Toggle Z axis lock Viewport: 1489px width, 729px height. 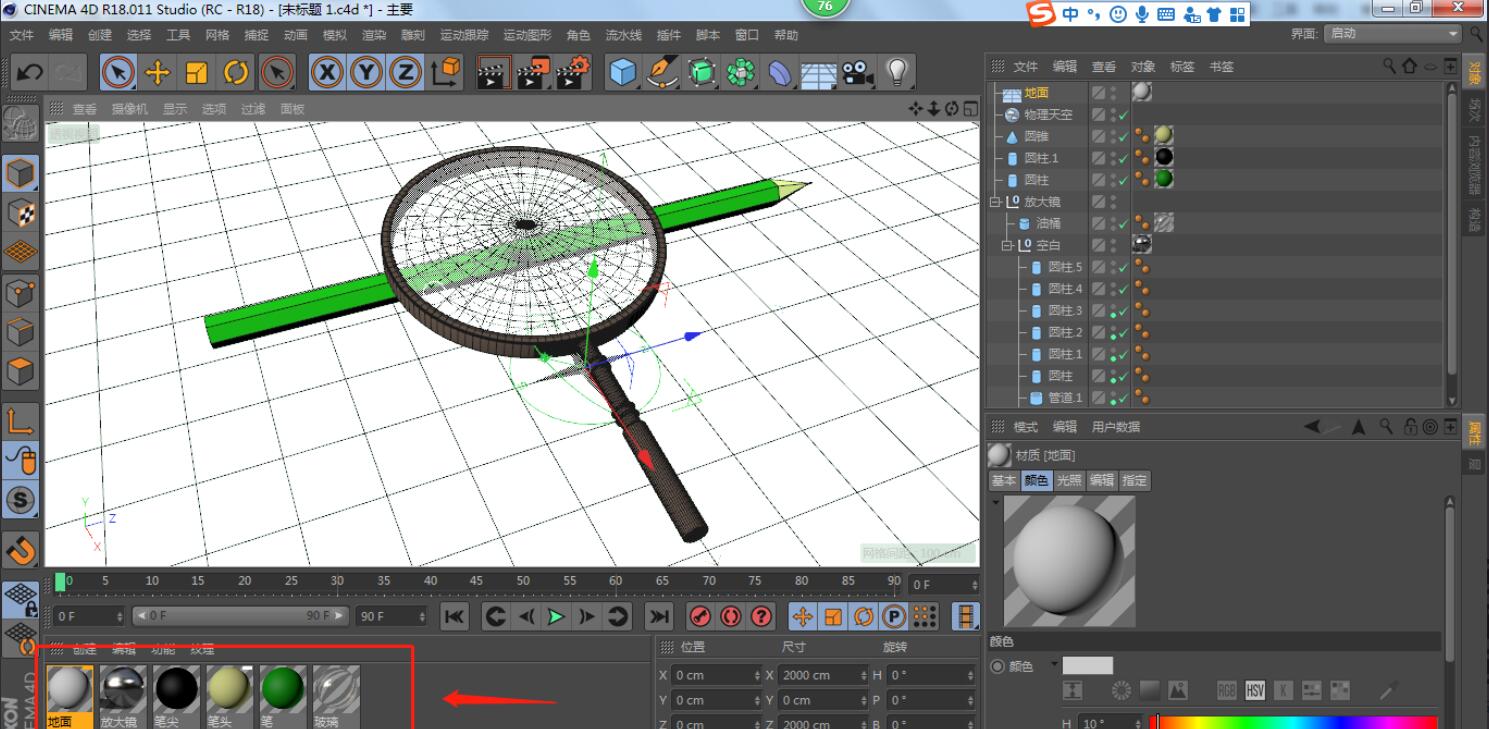[404, 72]
